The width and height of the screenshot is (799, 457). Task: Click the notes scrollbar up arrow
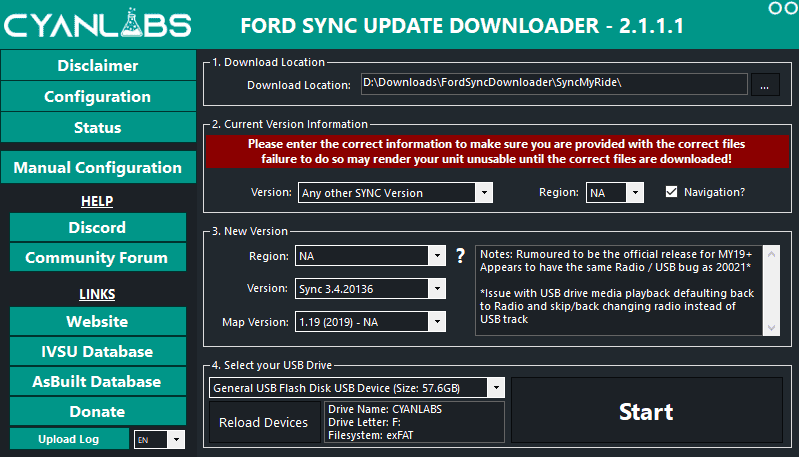(771, 254)
